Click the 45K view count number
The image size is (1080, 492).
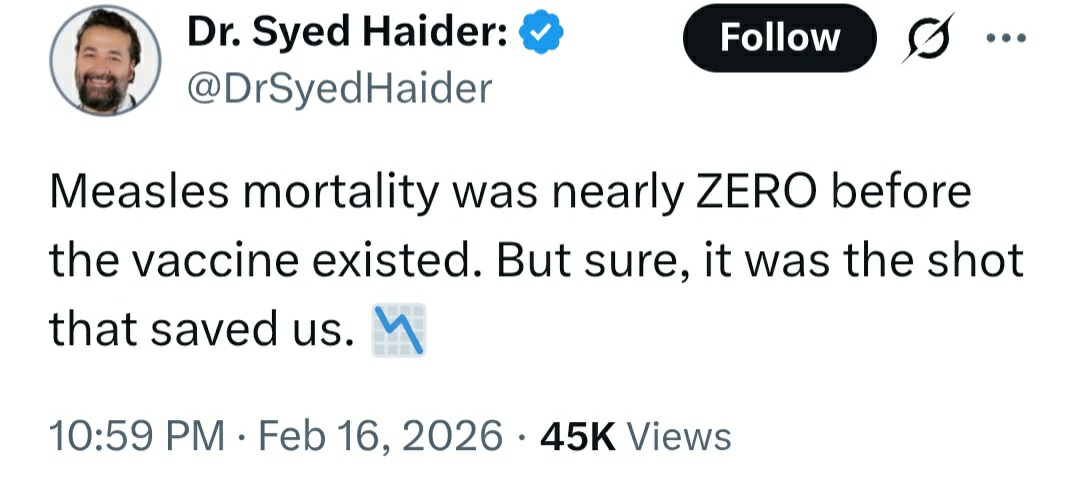pos(577,437)
